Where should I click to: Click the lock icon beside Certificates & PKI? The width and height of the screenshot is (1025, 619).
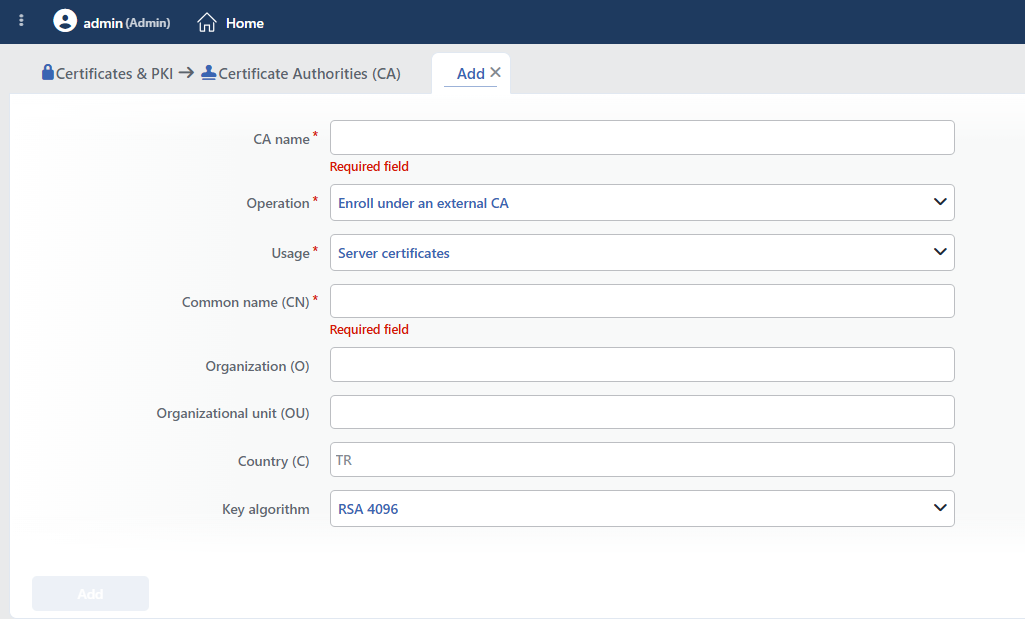point(48,72)
